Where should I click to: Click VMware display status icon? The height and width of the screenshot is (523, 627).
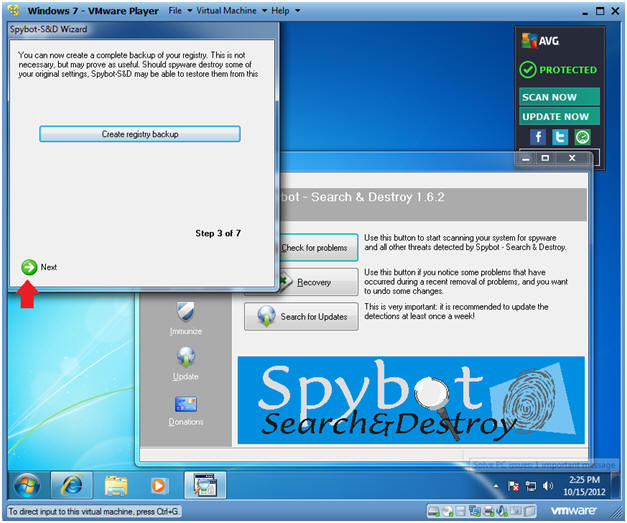click(516, 511)
